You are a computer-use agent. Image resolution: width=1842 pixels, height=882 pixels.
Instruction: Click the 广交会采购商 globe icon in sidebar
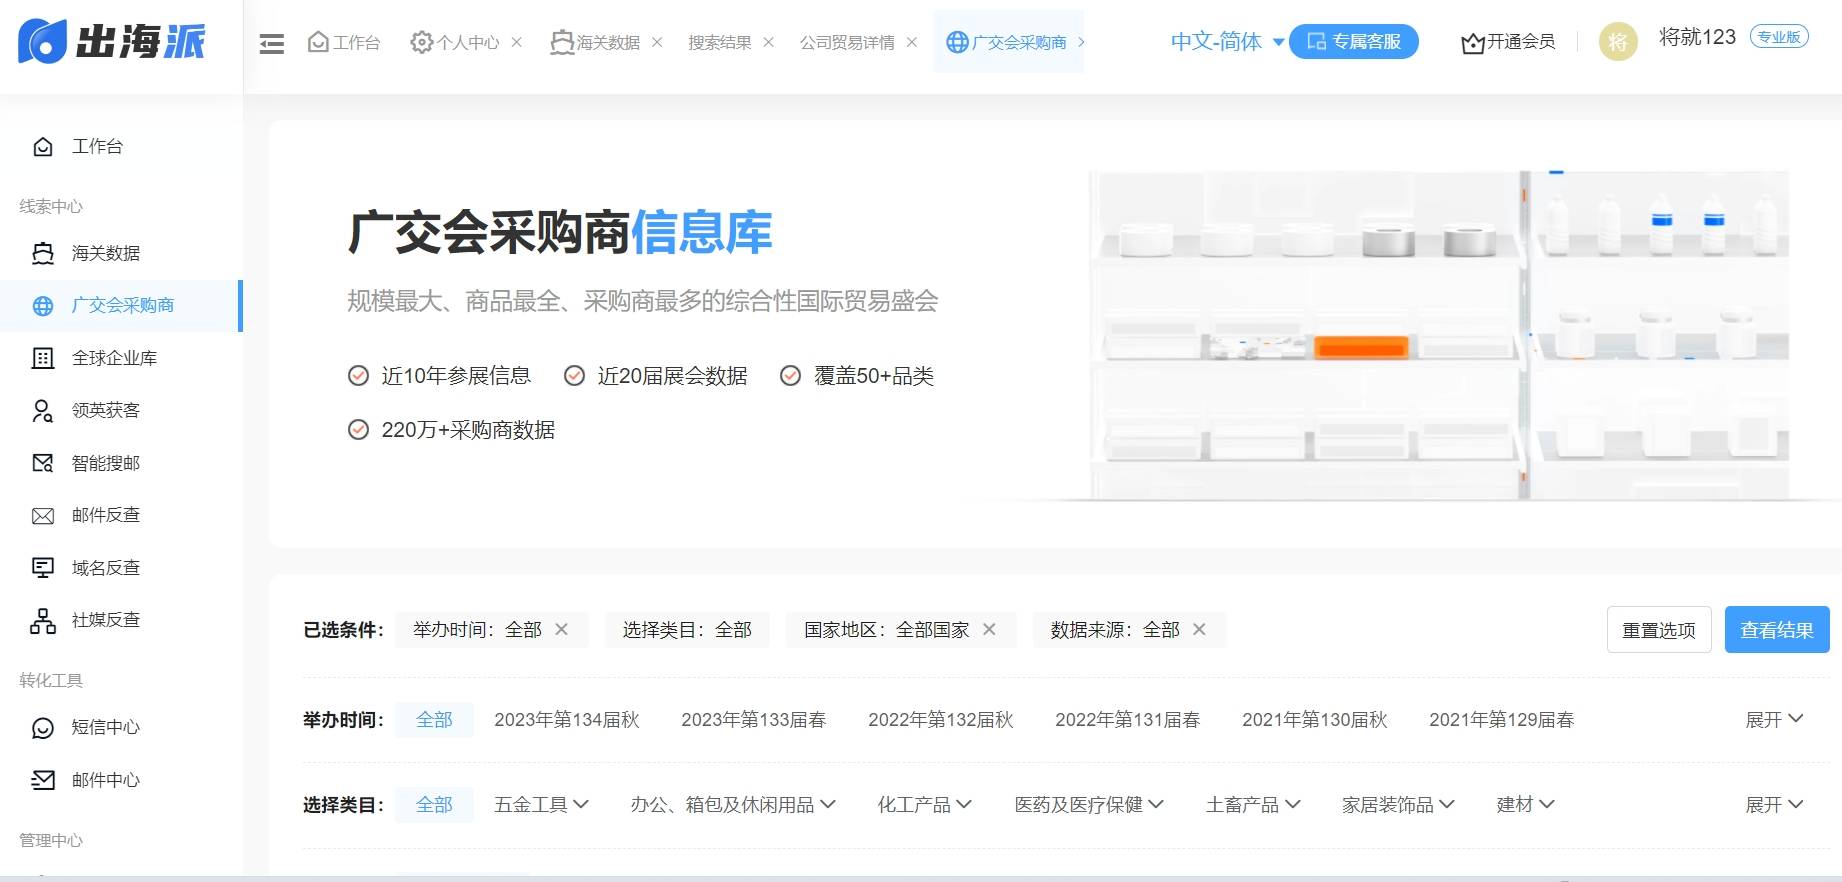pyautogui.click(x=43, y=306)
